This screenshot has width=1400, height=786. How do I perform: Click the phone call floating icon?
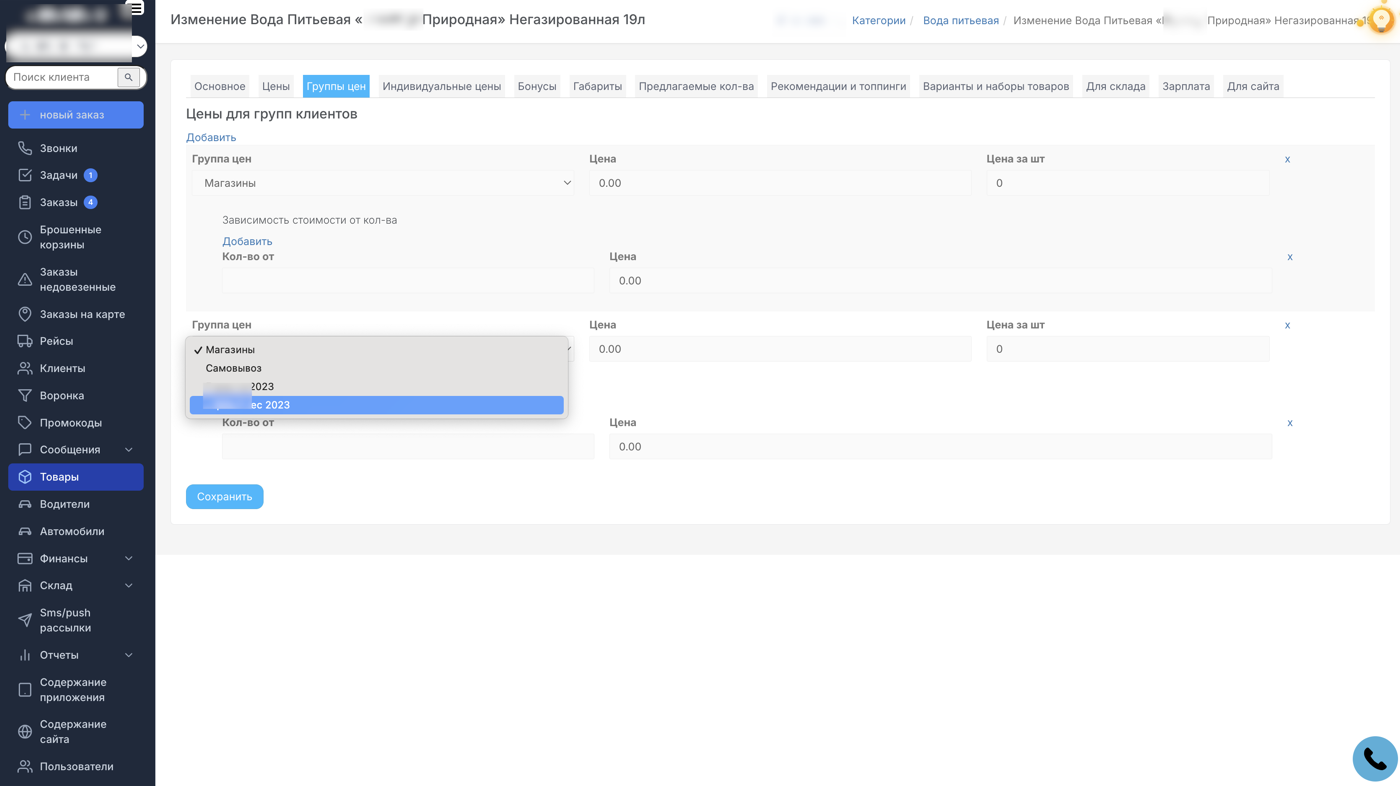1374,759
